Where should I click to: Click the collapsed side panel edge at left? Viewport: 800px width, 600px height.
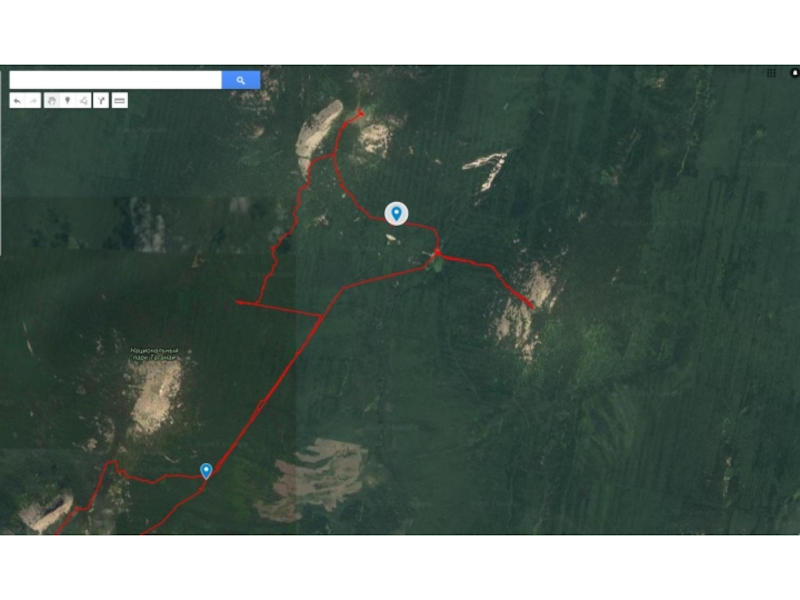pyautogui.click(x=1, y=163)
